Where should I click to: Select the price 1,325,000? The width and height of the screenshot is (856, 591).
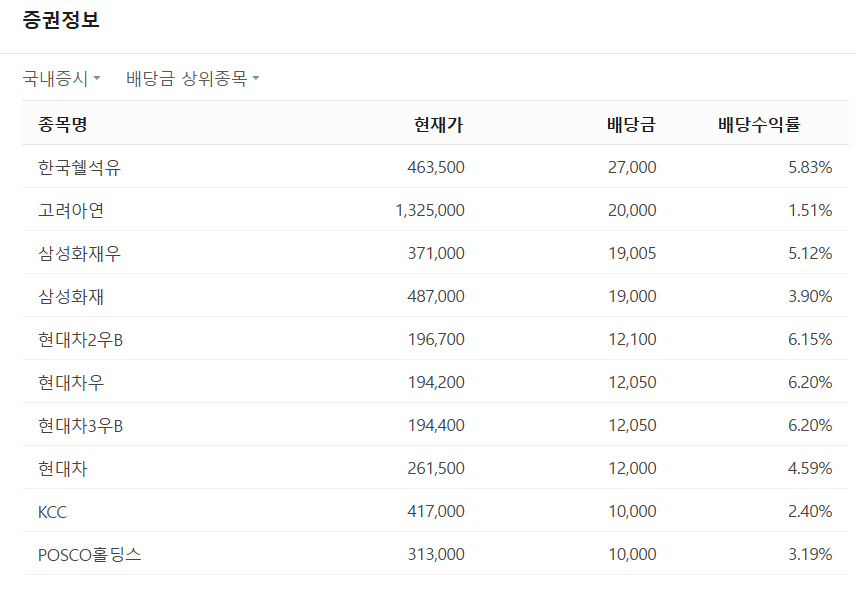[x=430, y=210]
